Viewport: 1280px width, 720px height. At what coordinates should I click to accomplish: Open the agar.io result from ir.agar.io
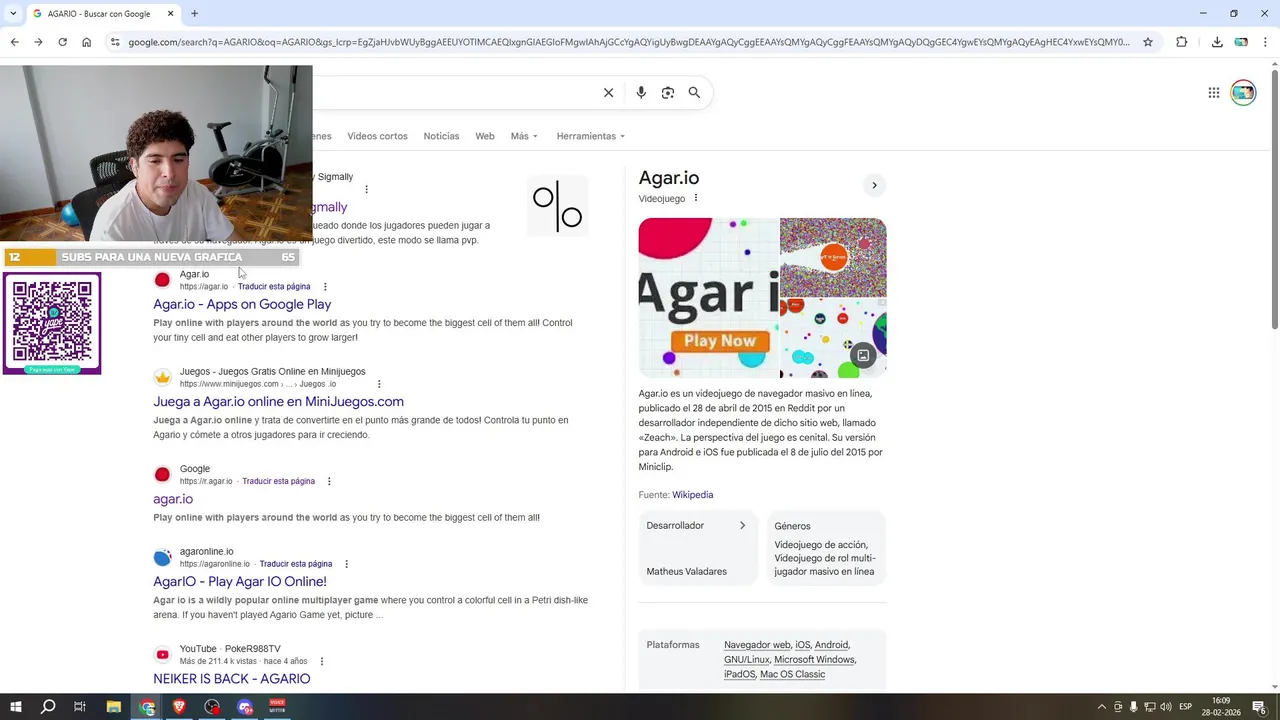click(x=173, y=499)
